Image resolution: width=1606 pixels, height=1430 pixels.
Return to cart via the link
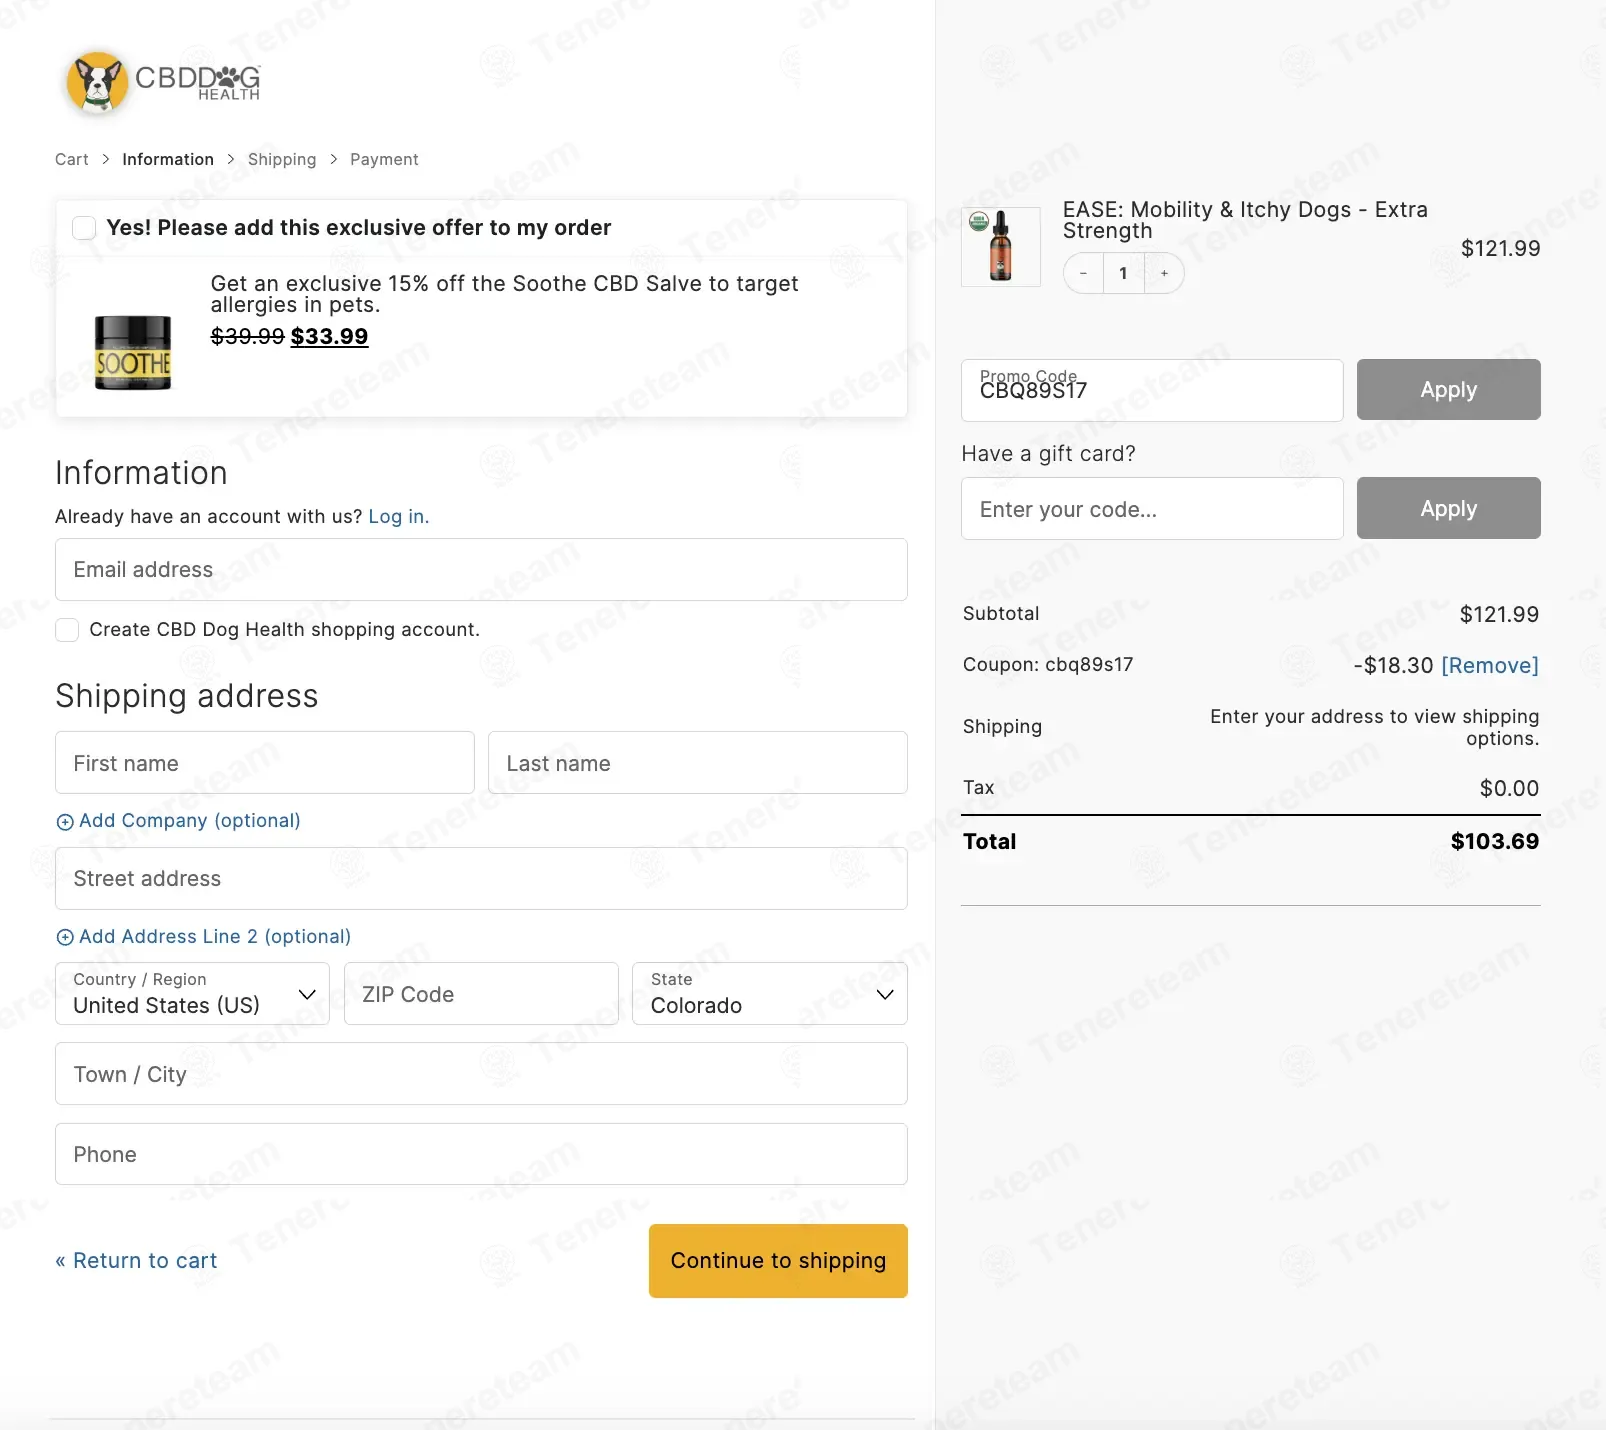point(136,1261)
